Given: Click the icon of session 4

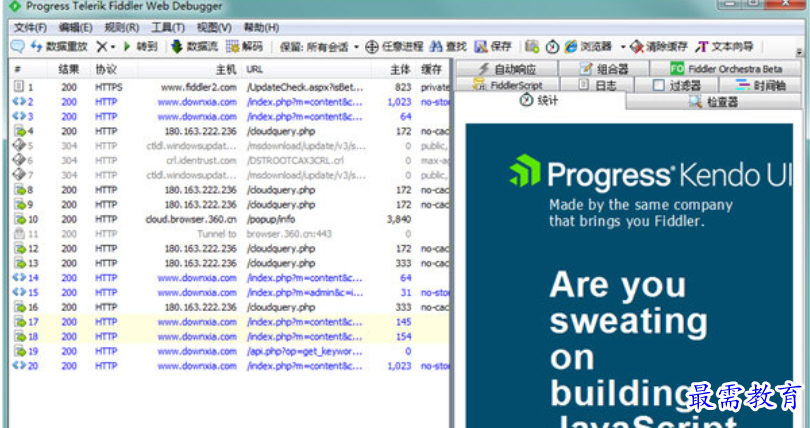Looking at the screenshot, I should click(x=19, y=131).
